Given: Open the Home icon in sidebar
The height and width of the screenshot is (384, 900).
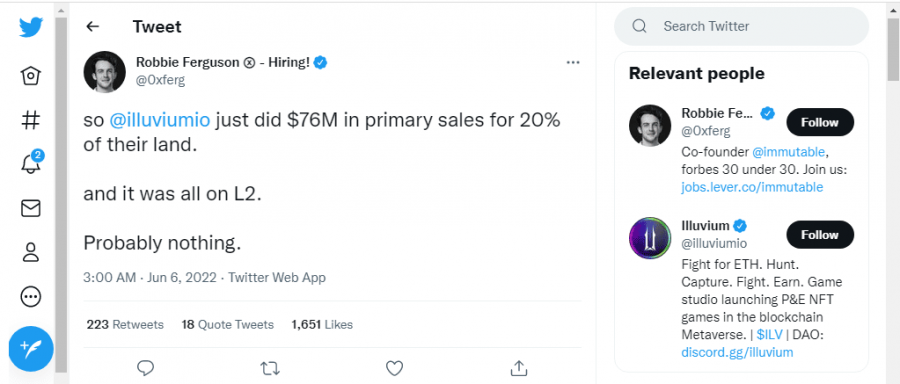Looking at the screenshot, I should (30, 75).
